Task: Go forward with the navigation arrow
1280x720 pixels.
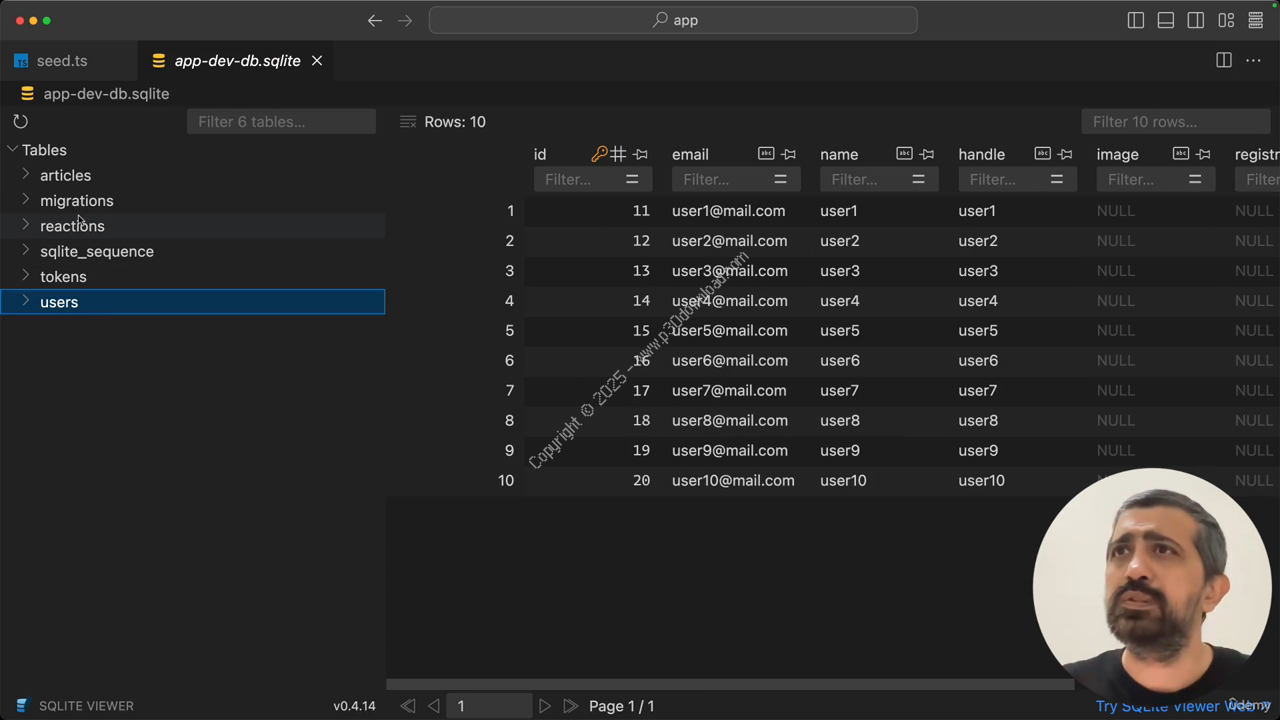Action: click(x=405, y=20)
